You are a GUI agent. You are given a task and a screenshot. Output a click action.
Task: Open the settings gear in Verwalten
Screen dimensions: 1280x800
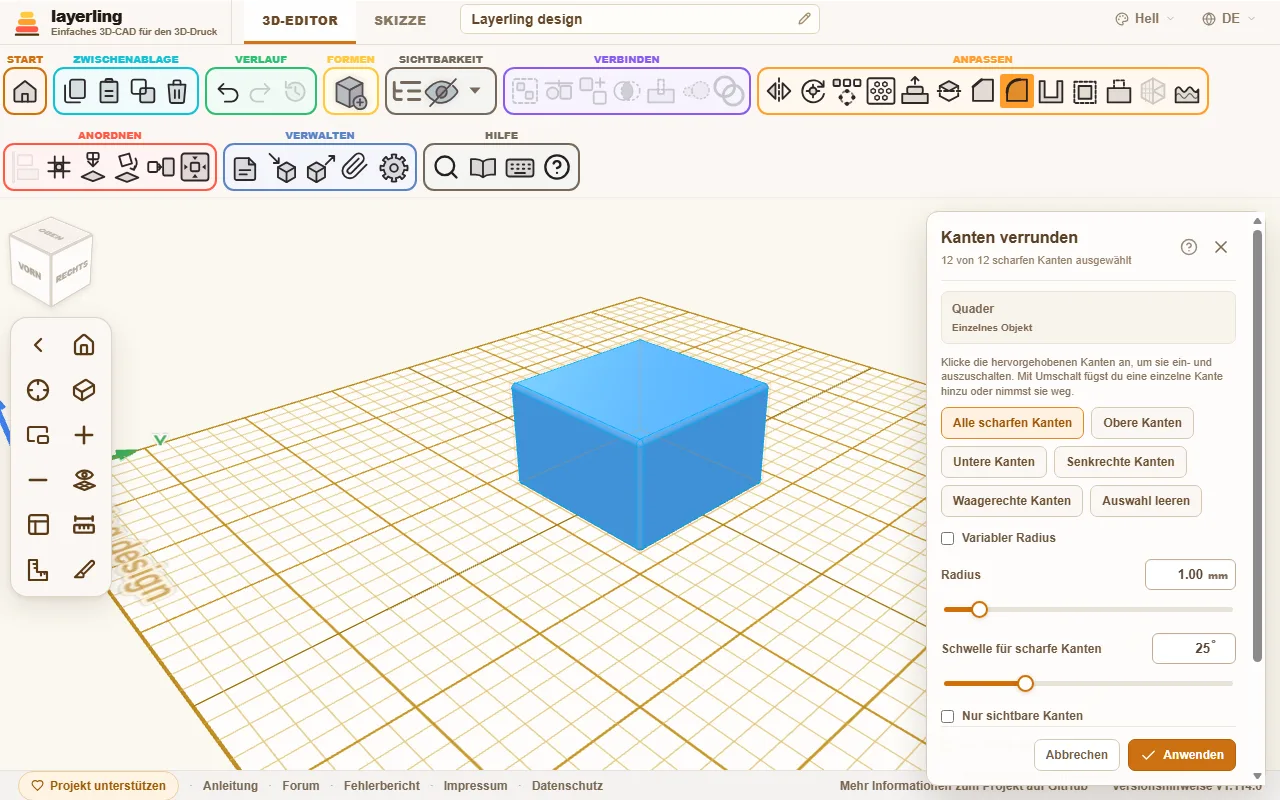[x=395, y=167]
